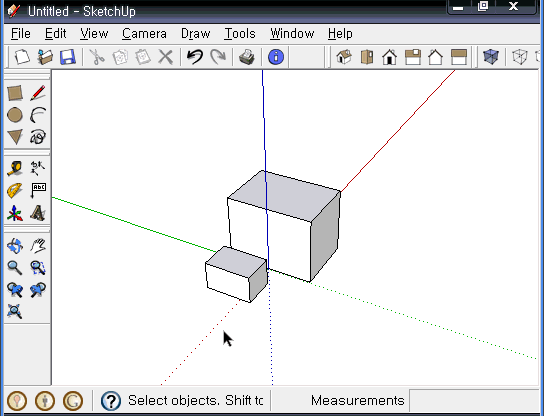Select the Pan hand tool
This screenshot has height=416, width=544.
coord(38,246)
